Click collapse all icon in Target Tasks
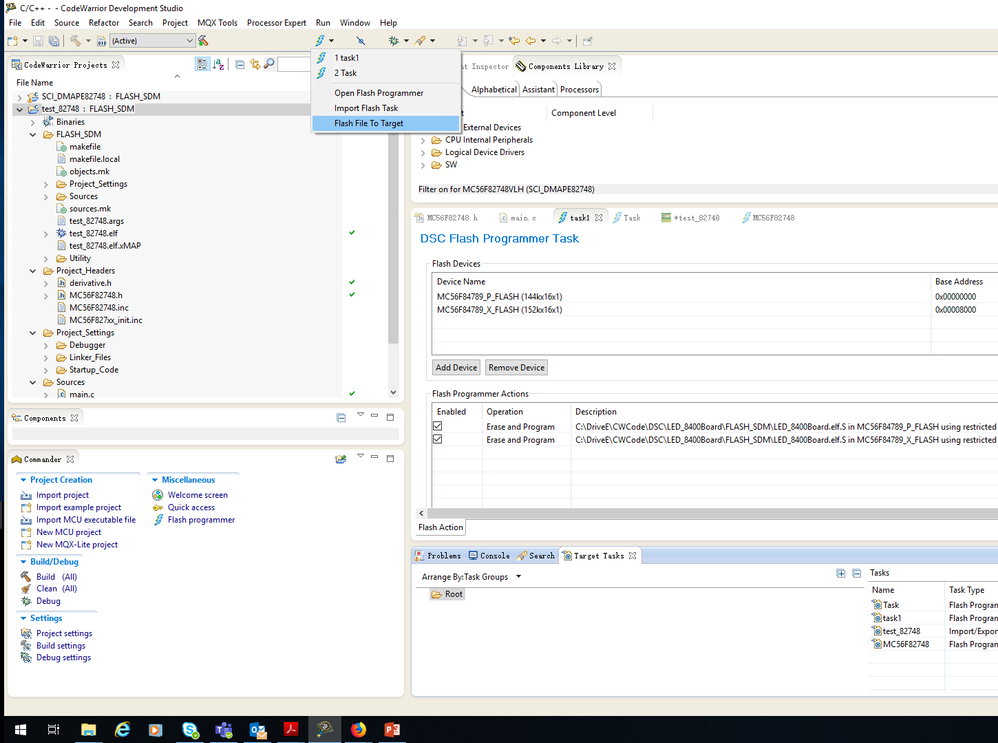The image size is (998, 743). point(857,574)
